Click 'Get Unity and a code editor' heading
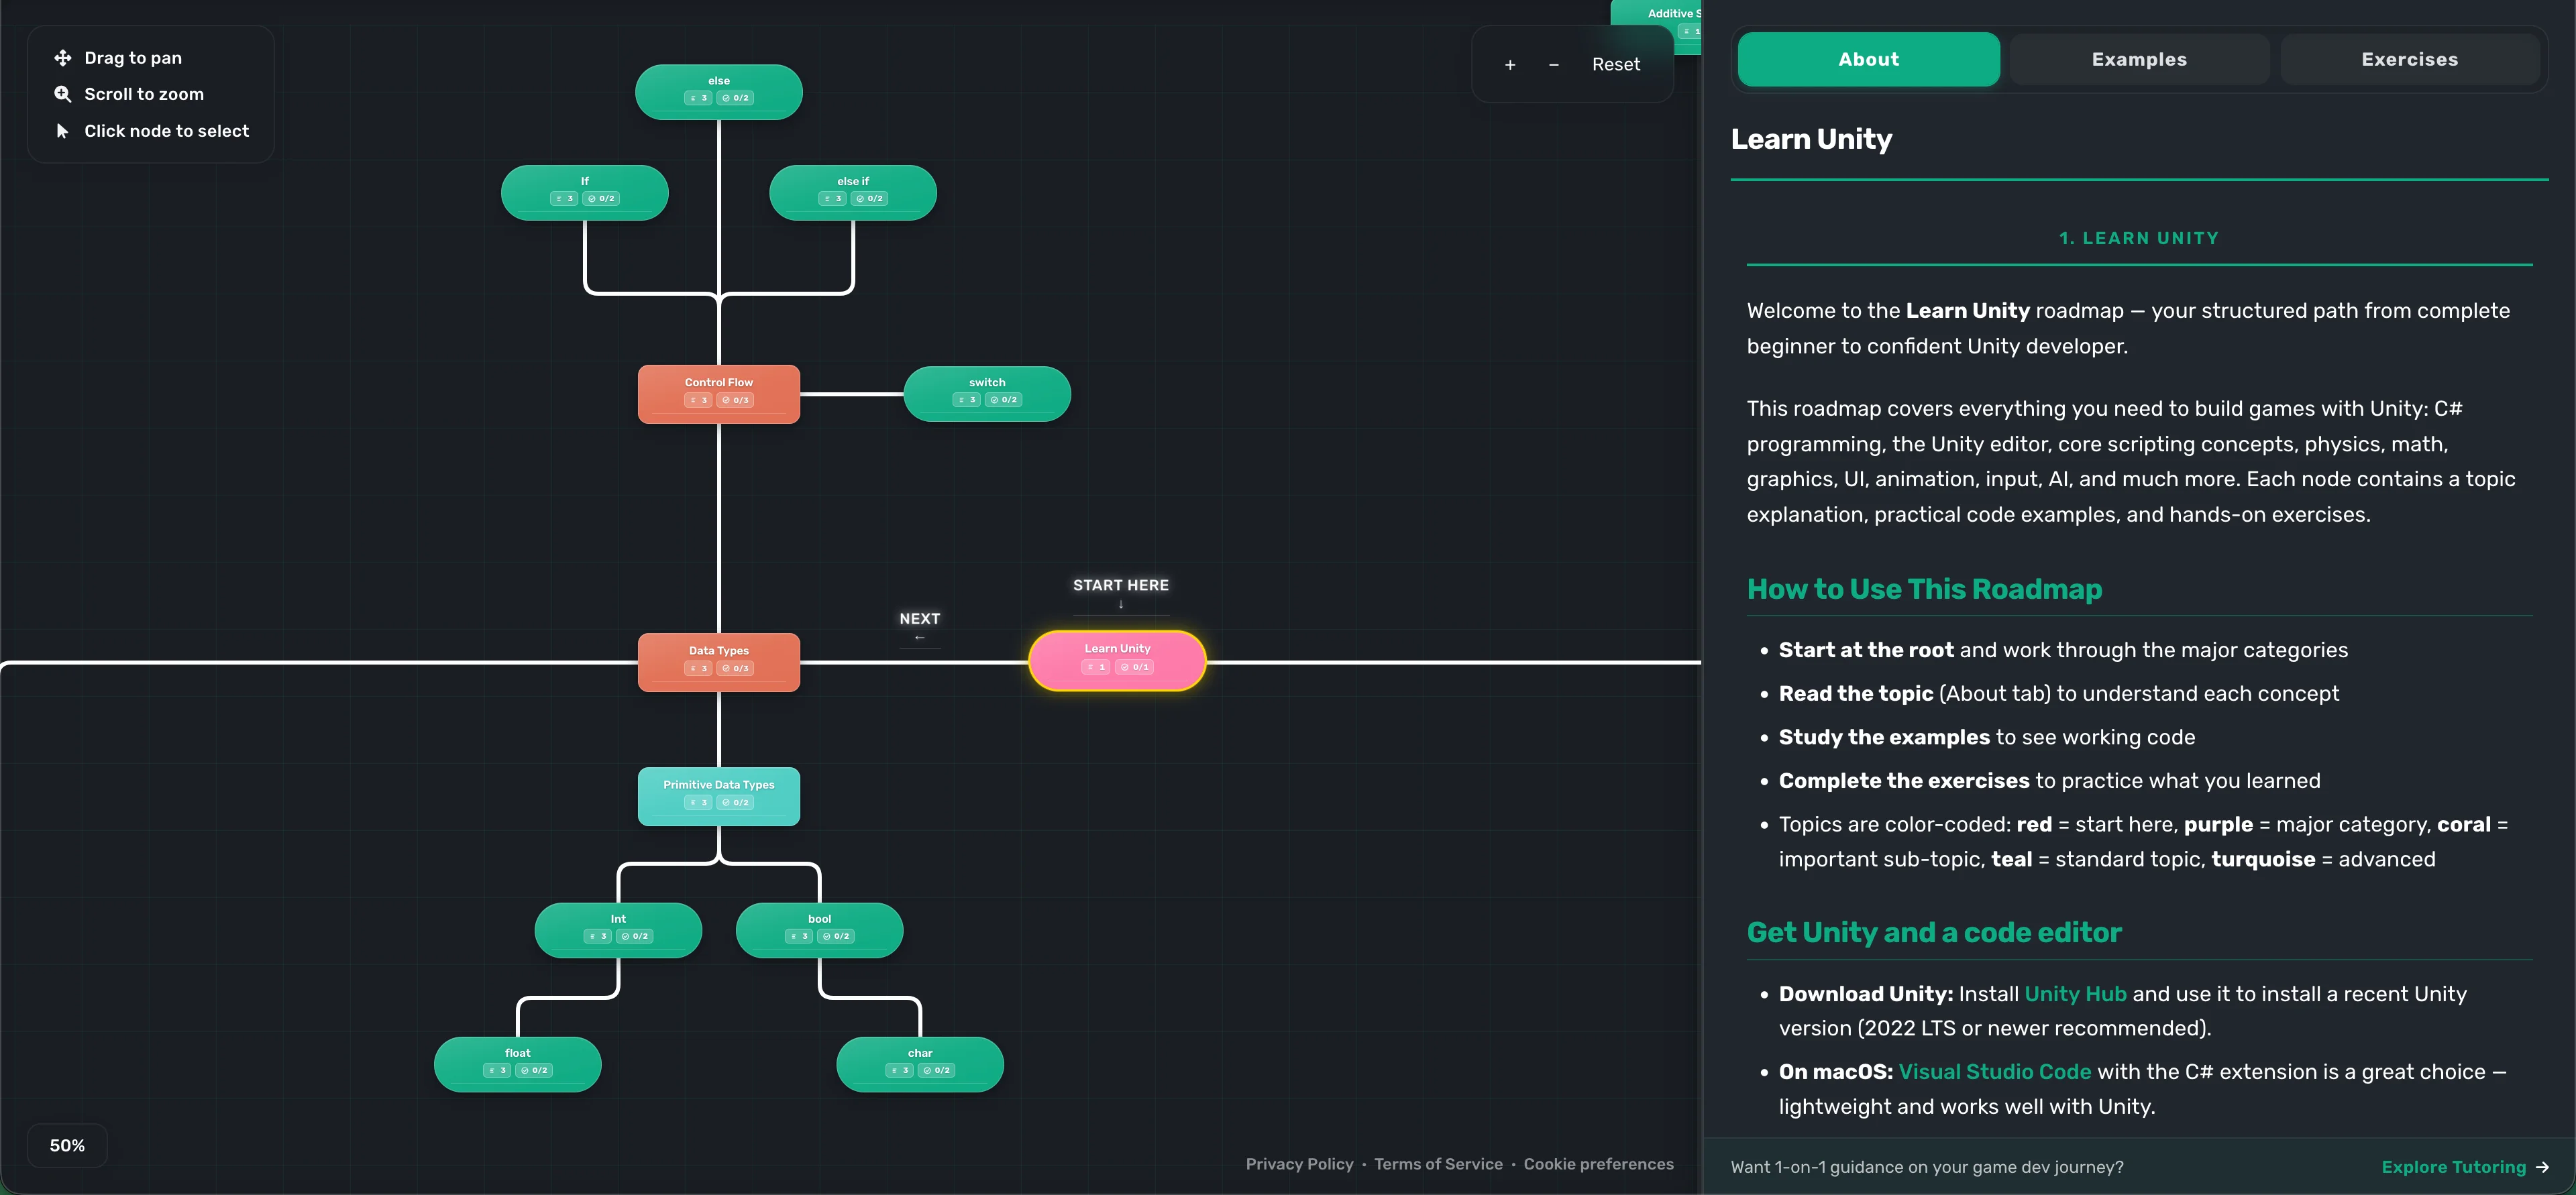 (x=1934, y=932)
